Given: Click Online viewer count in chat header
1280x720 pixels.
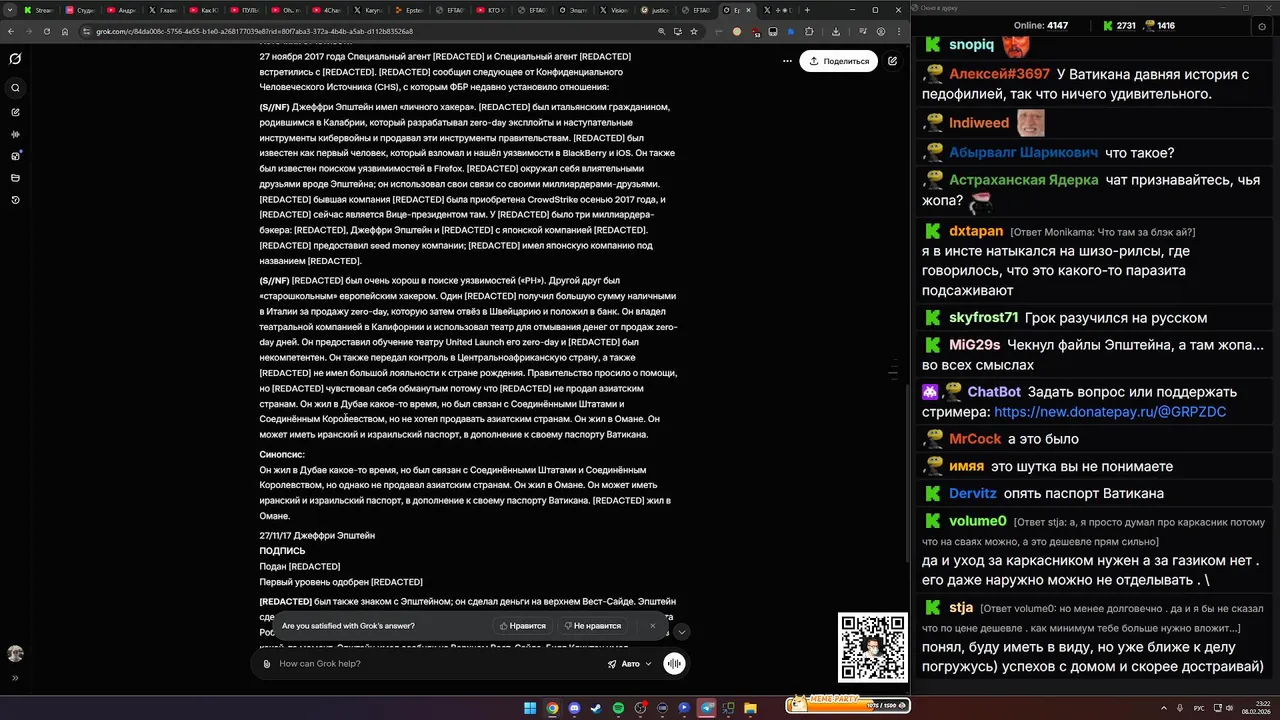Looking at the screenshot, I should coord(1040,26).
